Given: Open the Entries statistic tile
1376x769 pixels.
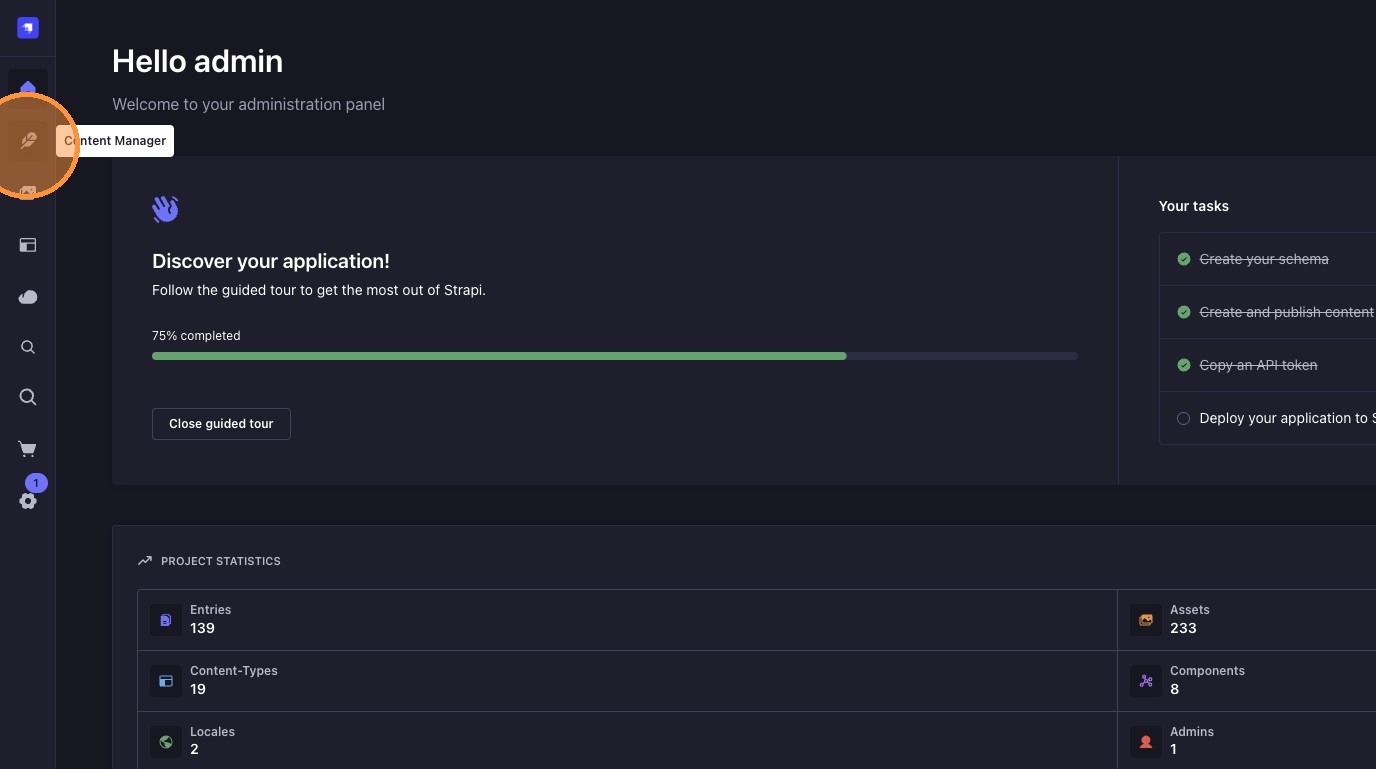Looking at the screenshot, I should 627,620.
